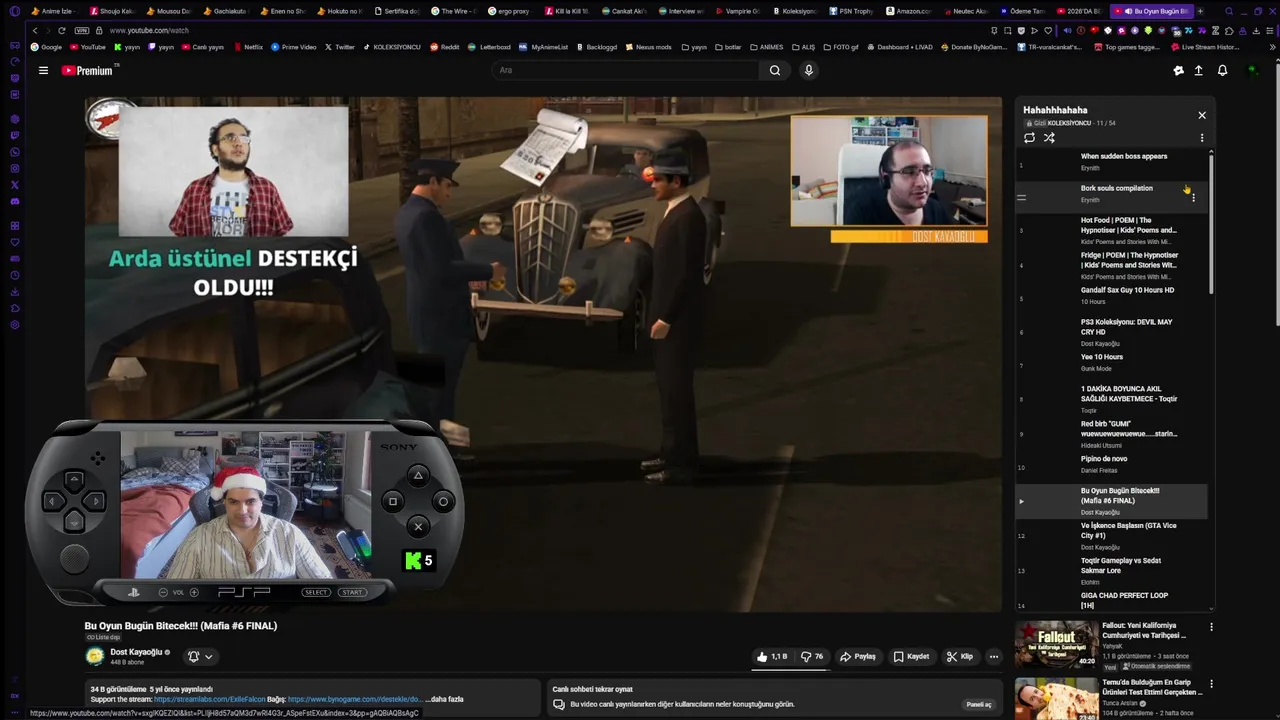Viewport: 1280px width, 720px height.
Task: Open the ANIMES bookmark folder
Action: pyautogui.click(x=765, y=47)
